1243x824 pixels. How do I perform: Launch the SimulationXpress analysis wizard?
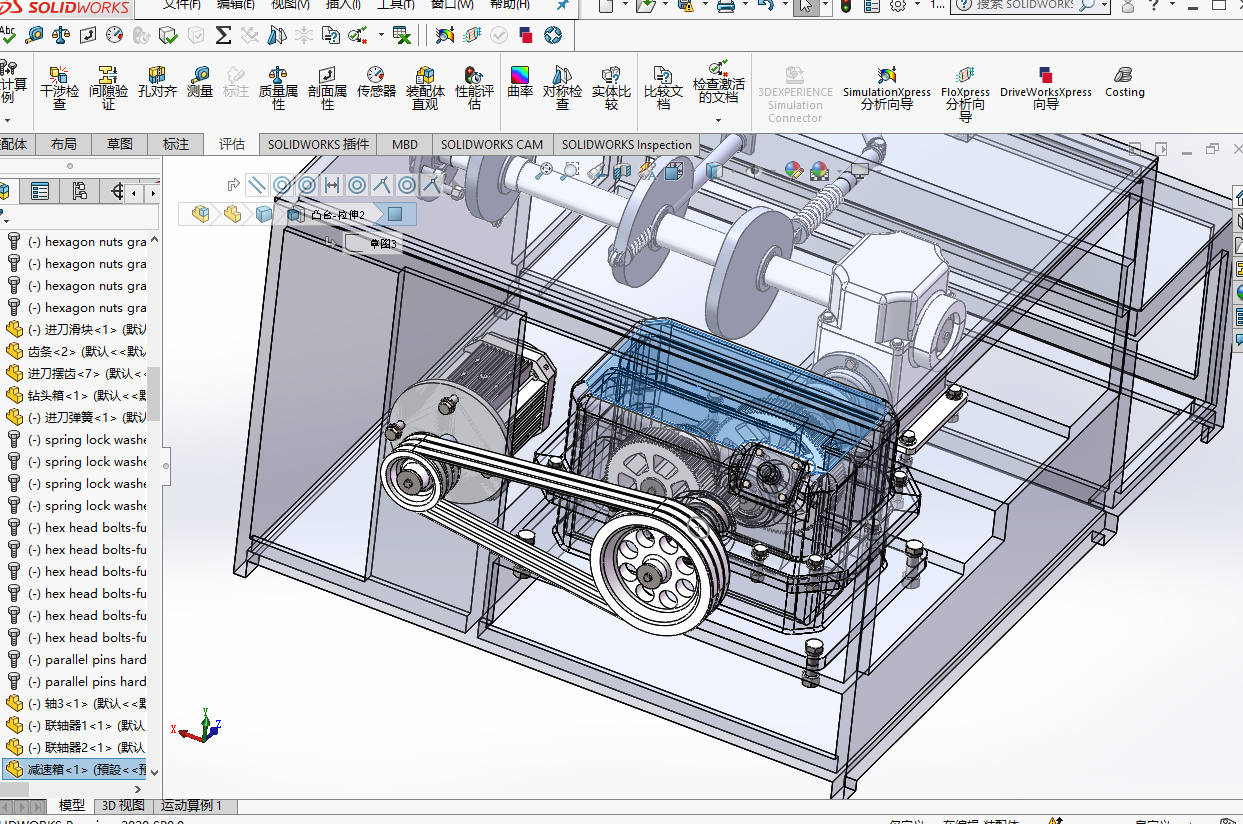point(886,88)
